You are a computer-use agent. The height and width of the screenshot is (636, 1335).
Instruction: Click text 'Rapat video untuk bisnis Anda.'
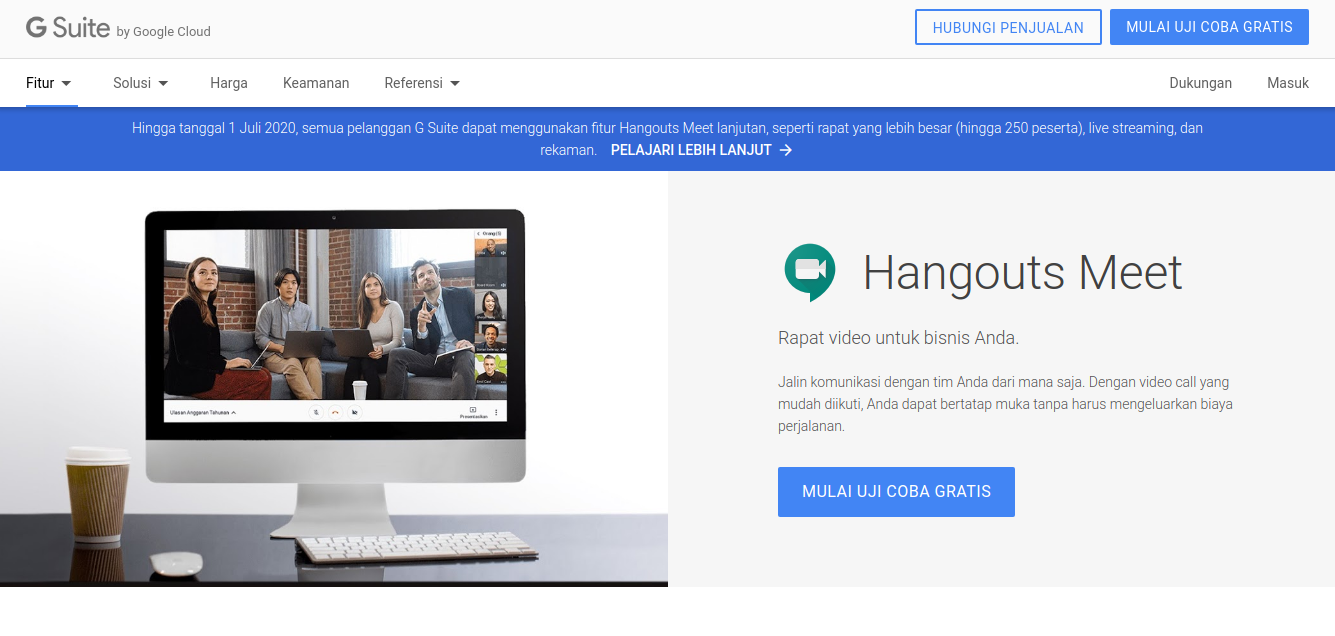pyautogui.click(x=898, y=338)
